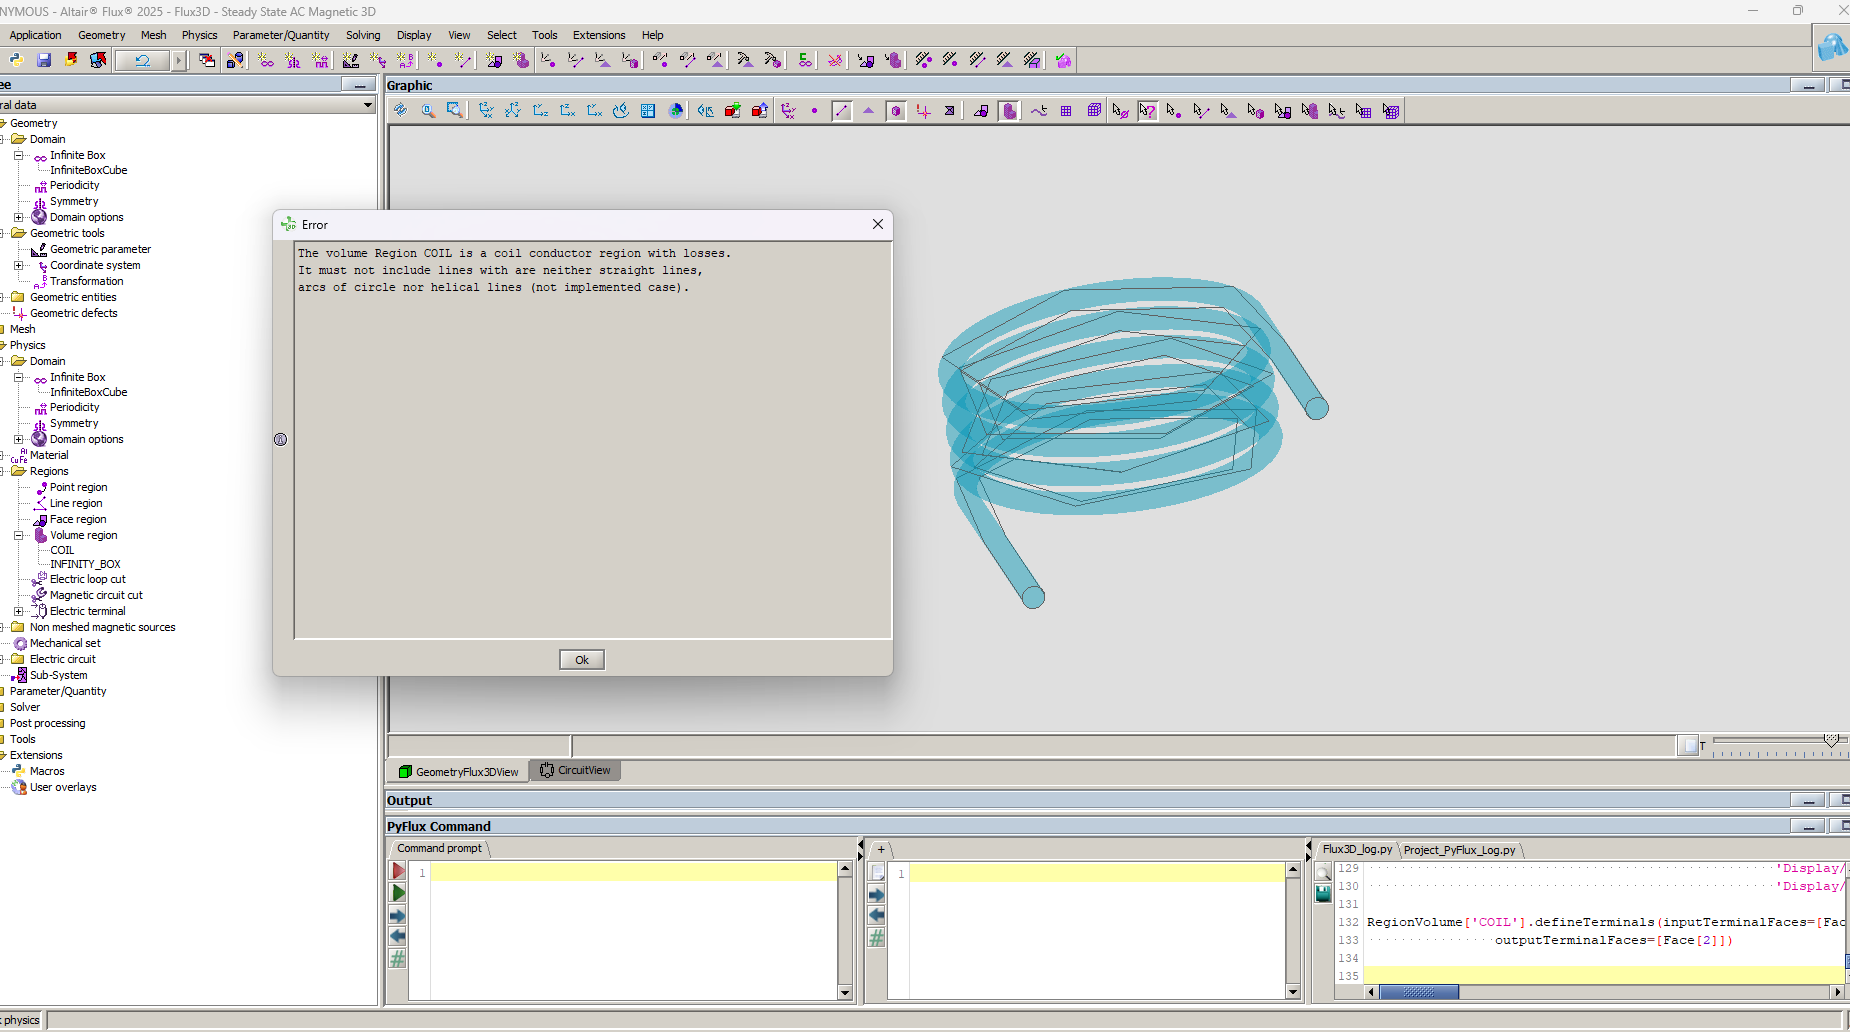Click the new Periodicity toolbar icon

point(321,60)
